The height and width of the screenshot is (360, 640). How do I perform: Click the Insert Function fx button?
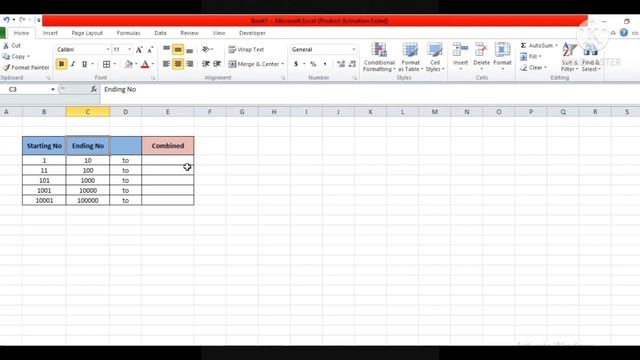coord(93,89)
